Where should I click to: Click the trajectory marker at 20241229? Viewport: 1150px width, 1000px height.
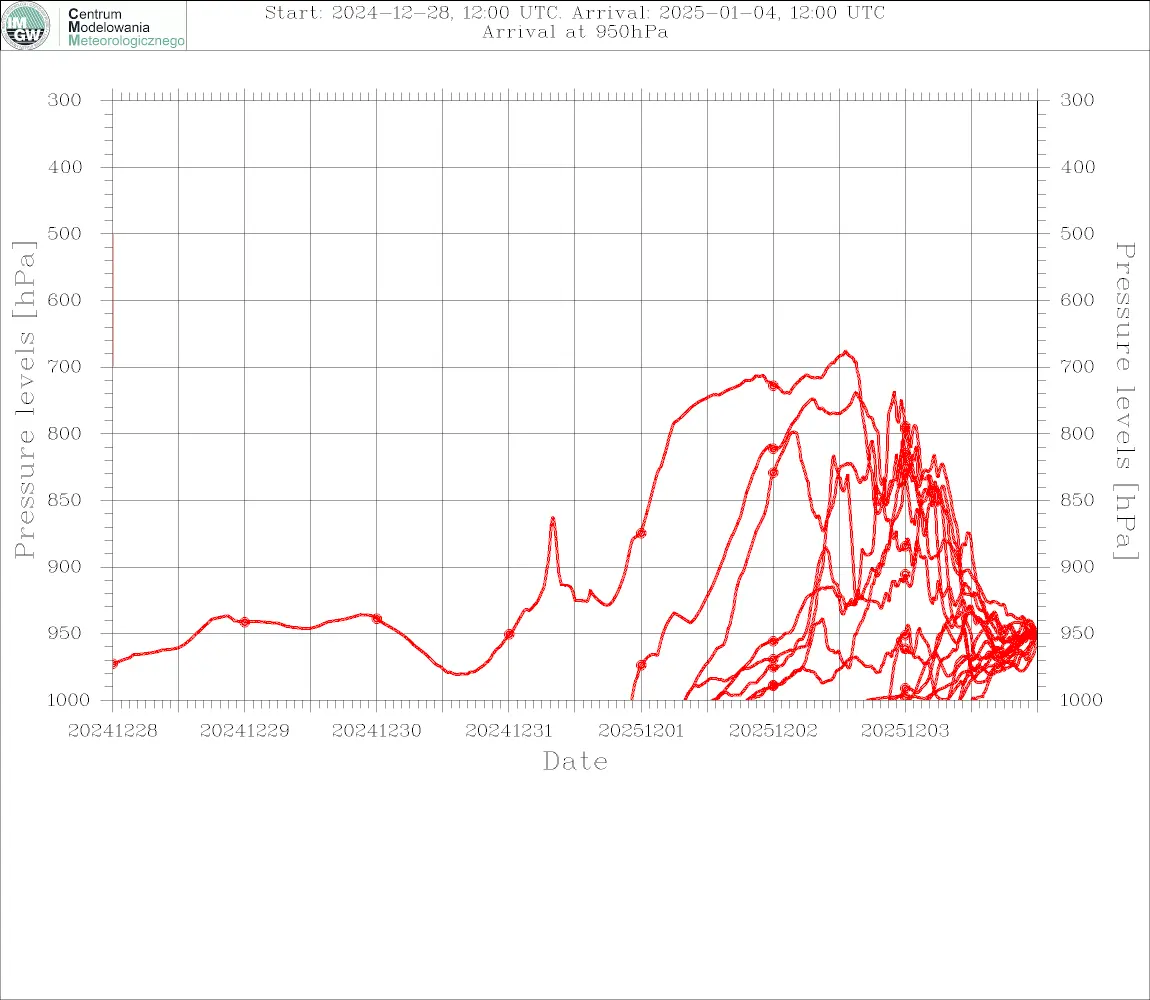pyautogui.click(x=245, y=622)
